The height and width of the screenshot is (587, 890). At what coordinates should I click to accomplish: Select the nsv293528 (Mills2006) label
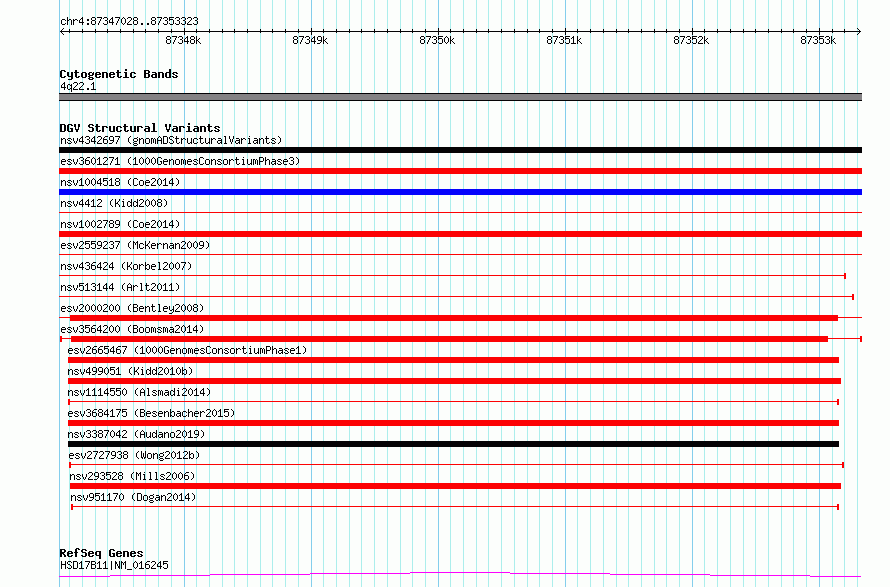tap(132, 476)
